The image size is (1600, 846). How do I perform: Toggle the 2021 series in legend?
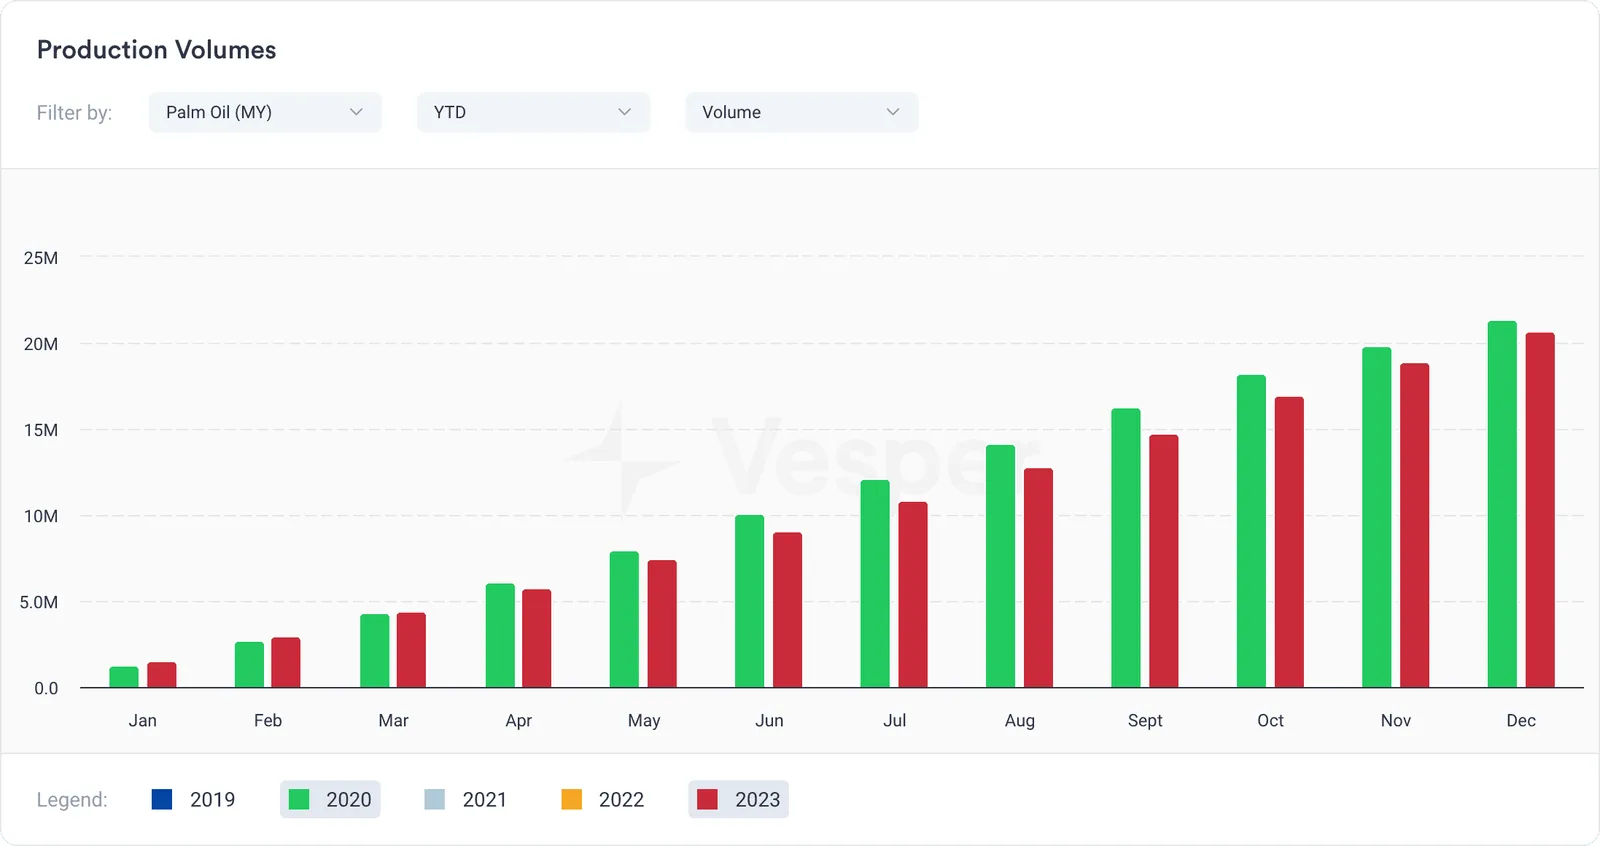pos(466,799)
